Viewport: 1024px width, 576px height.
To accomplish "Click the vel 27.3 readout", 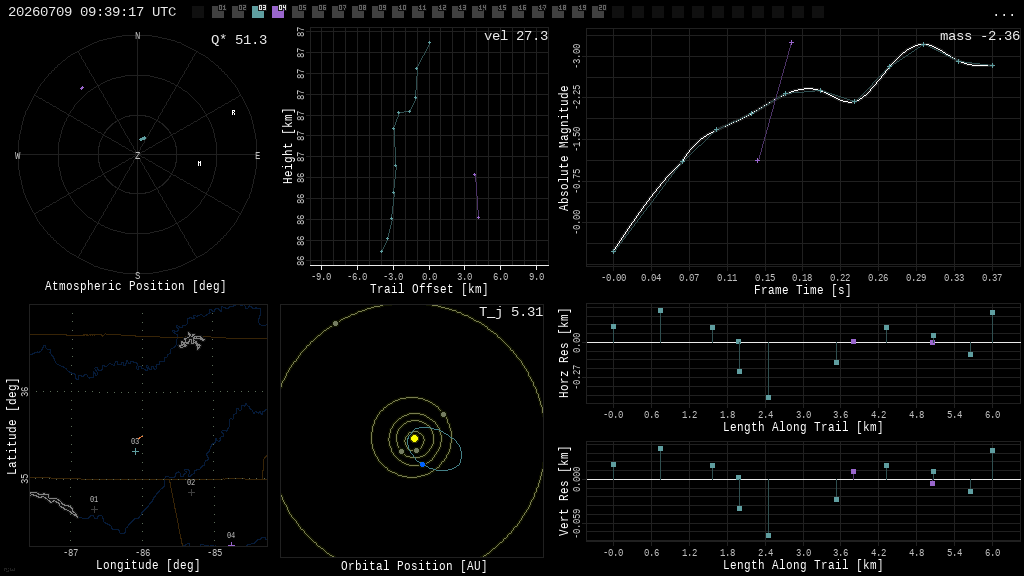I will (516, 36).
